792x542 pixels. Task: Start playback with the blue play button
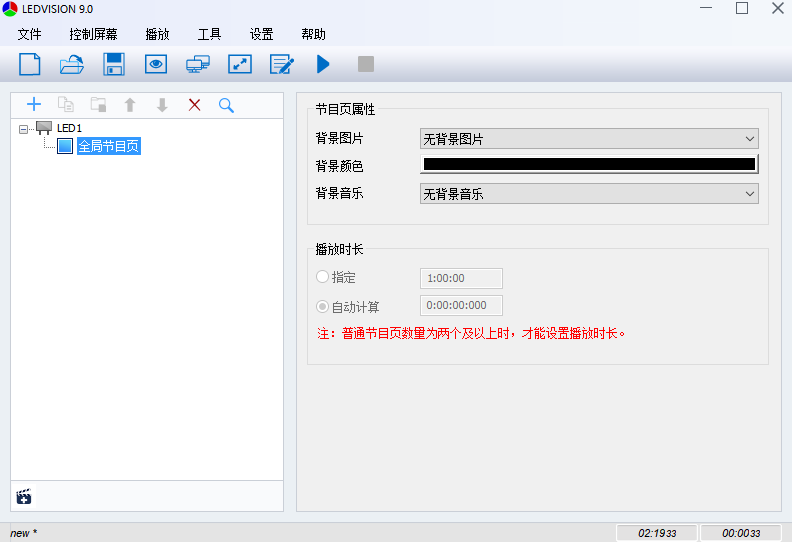(323, 64)
